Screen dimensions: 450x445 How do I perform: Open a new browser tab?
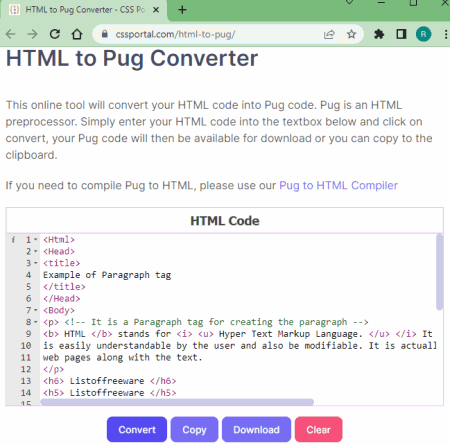[x=182, y=10]
